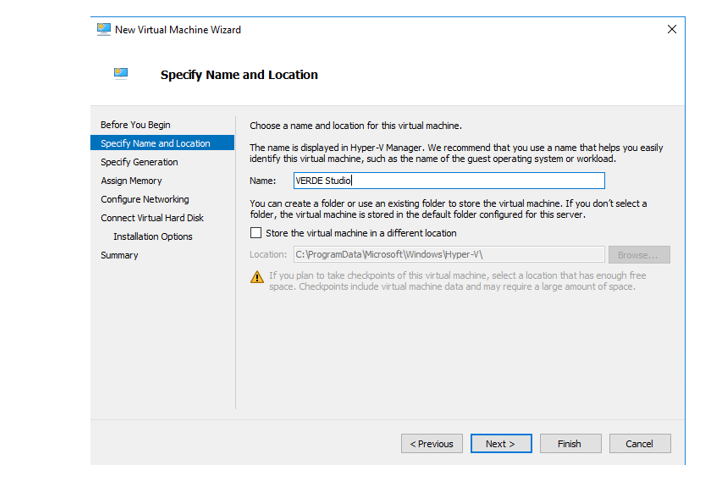
Task: Click the Previous button
Action: coord(432,443)
